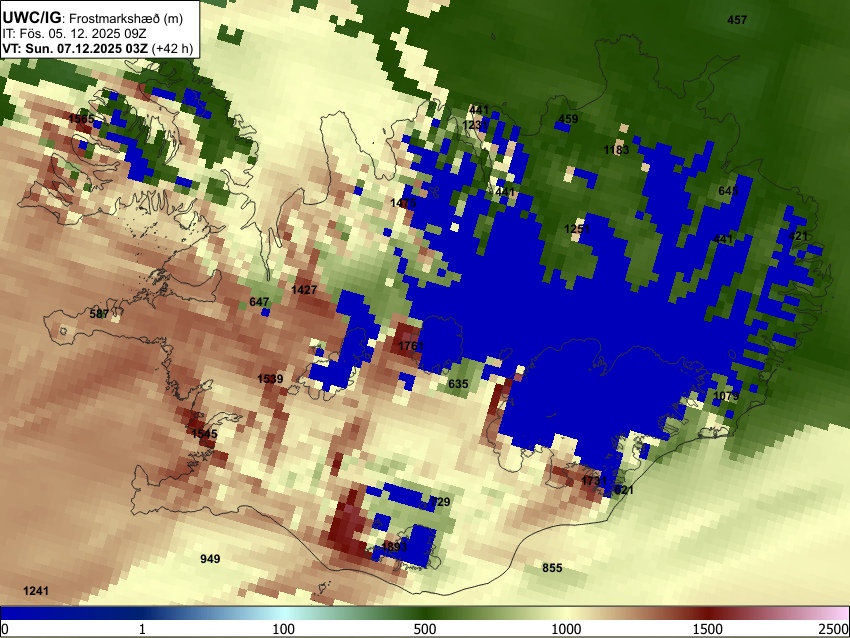850x638 pixels.
Task: Click the Frostmarkshæð (m) label
Action: (x=126, y=18)
